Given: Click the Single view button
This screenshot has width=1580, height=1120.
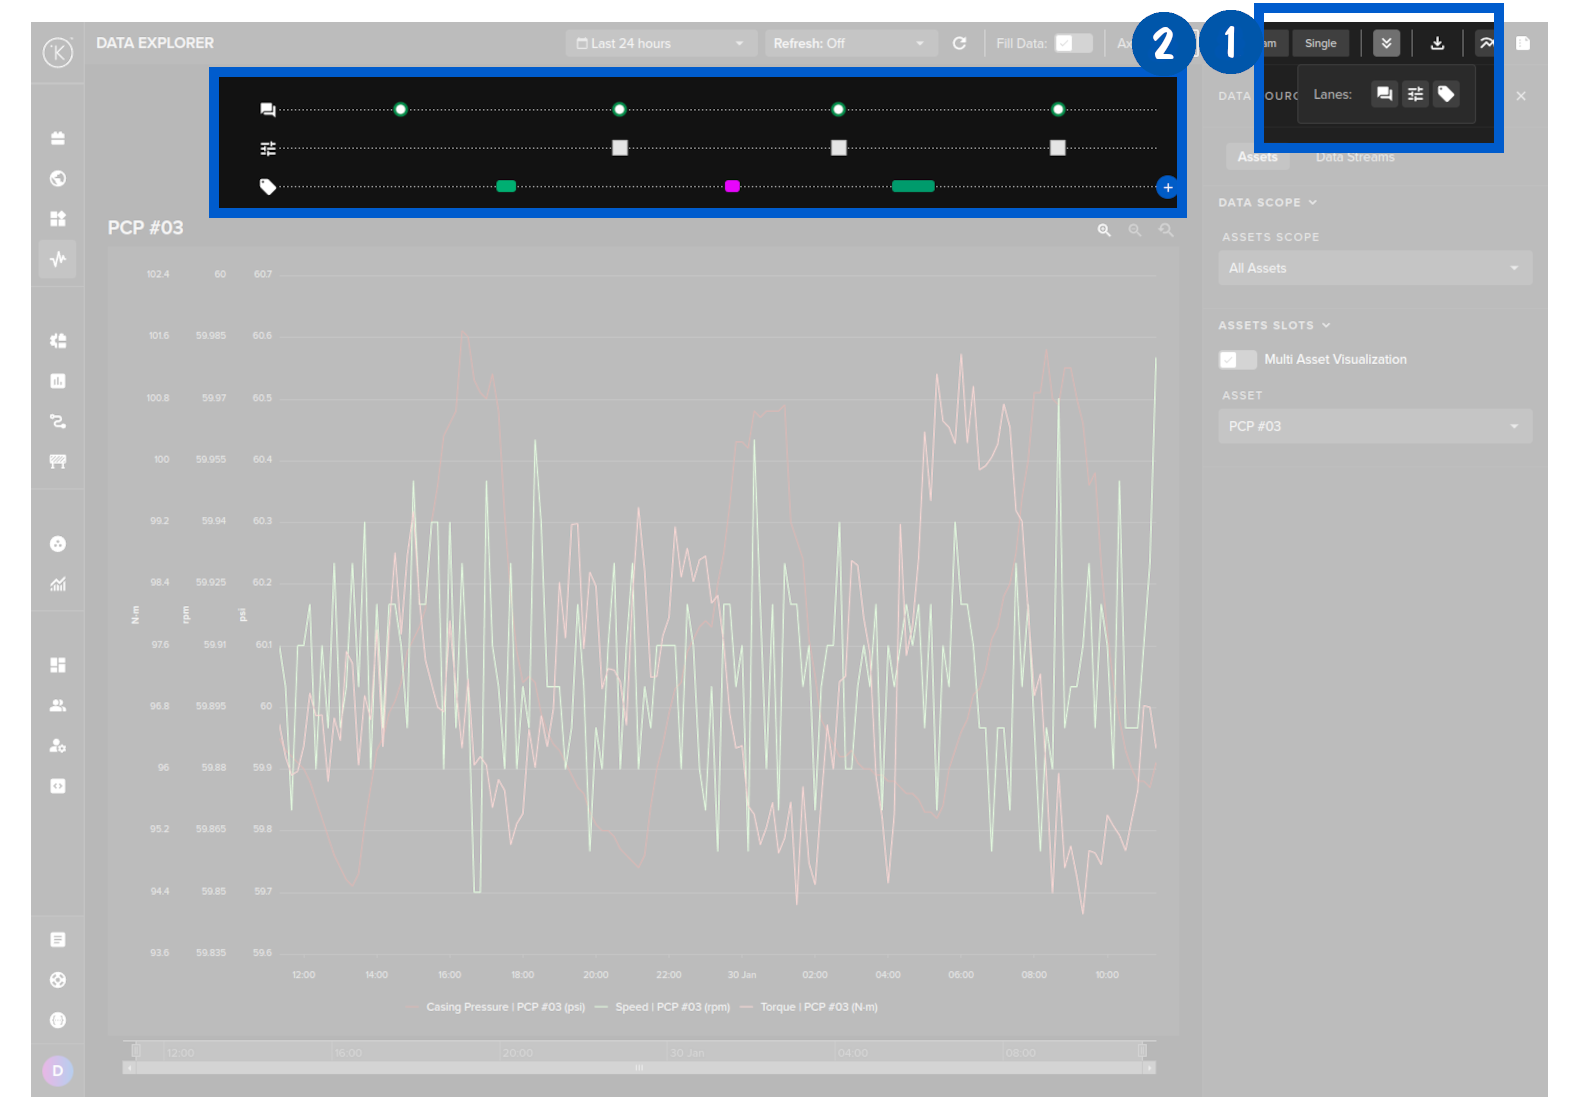Looking at the screenshot, I should tap(1320, 43).
